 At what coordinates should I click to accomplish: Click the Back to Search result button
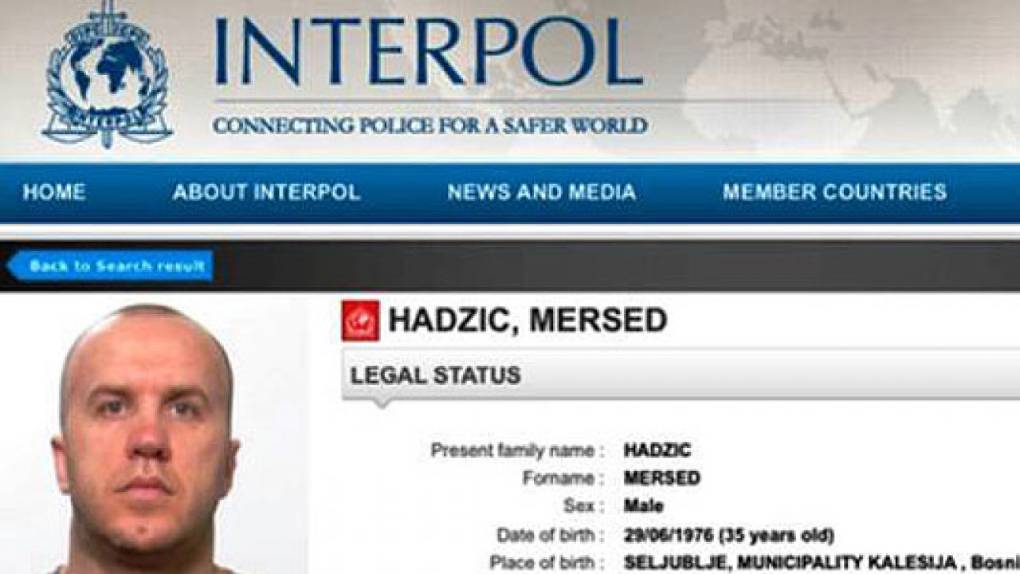(x=110, y=266)
